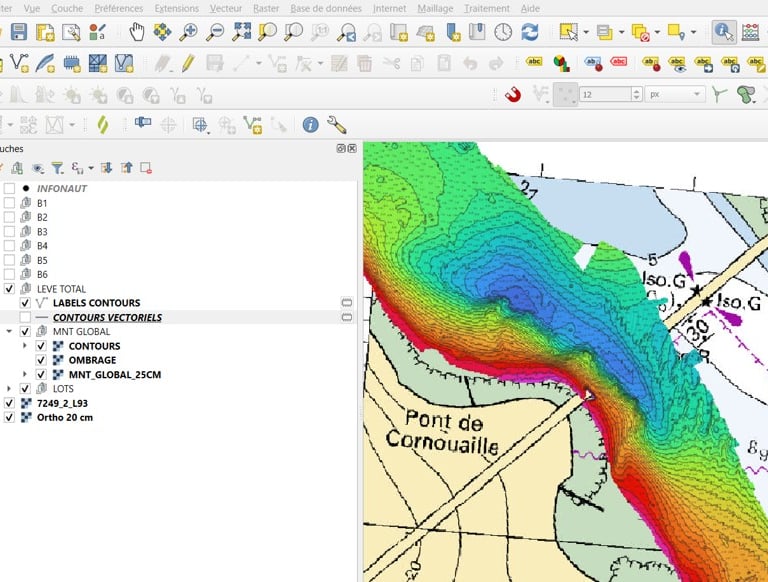Hide the Ortho 20 cm layer
Screen dimensions: 768x582
[x=9, y=417]
